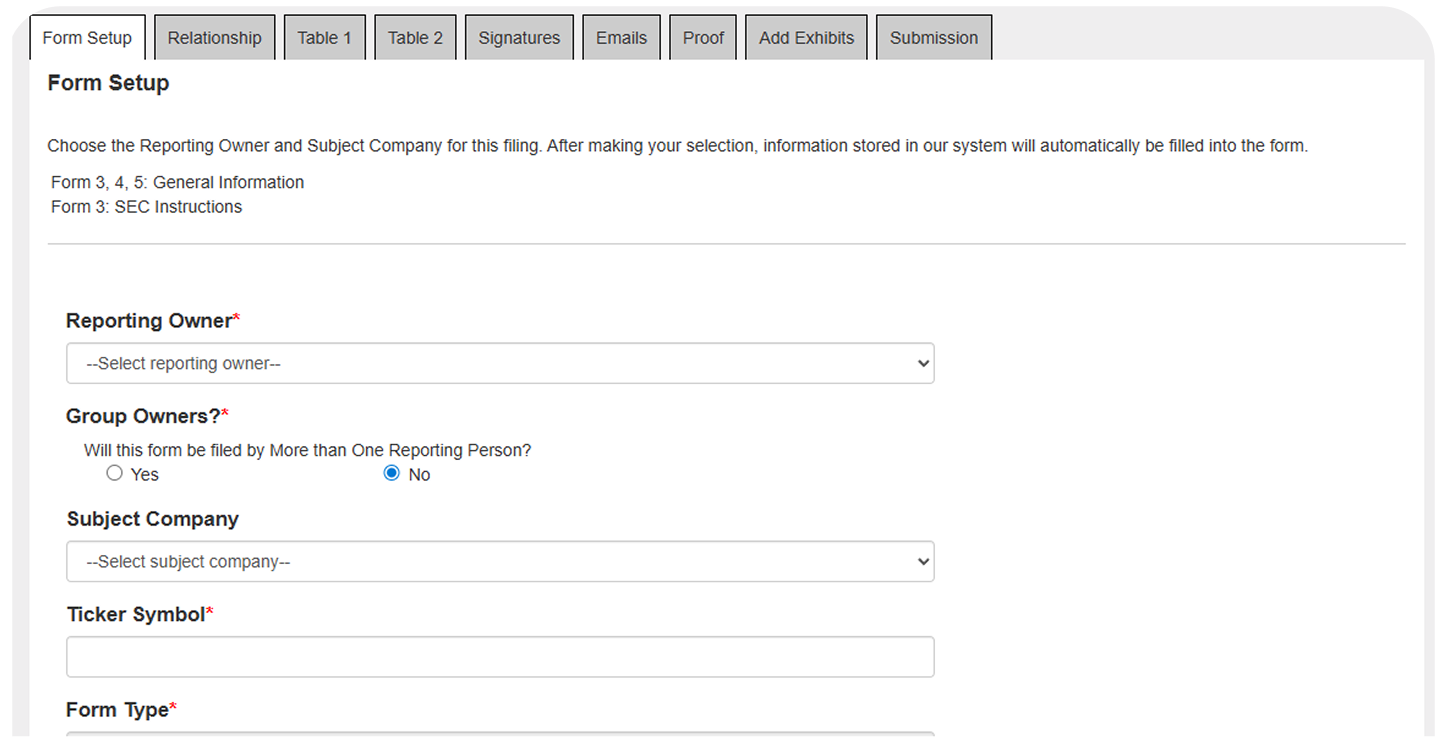This screenshot has height=743, width=1441.
Task: Click into the Ticker Symbol text field
Action: point(500,657)
